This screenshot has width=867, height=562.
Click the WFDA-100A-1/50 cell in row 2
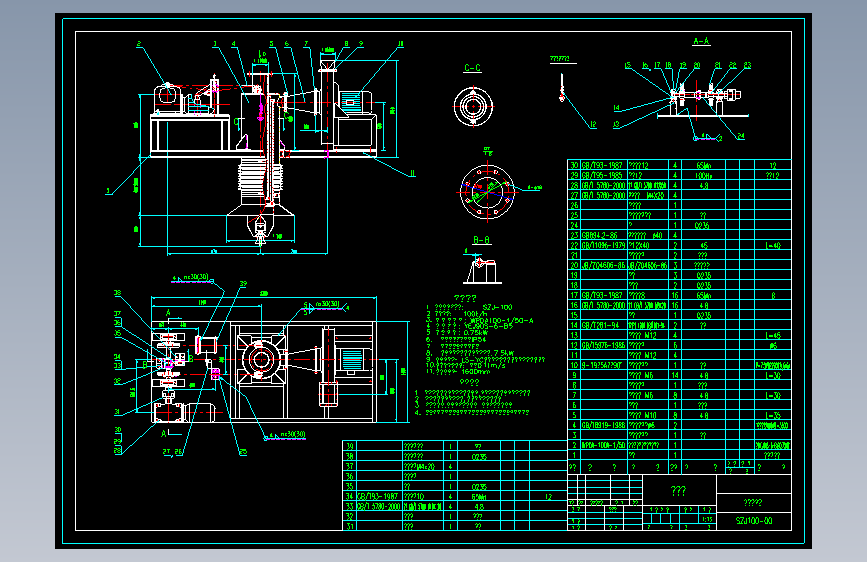click(603, 445)
